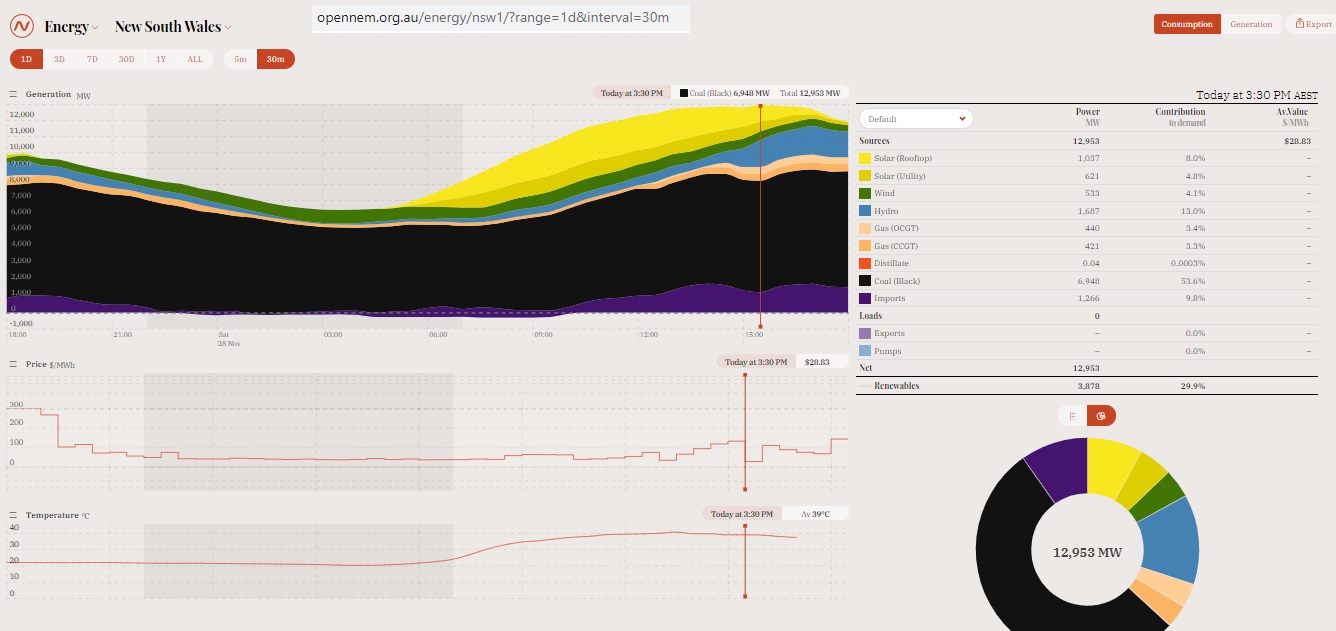1336x631 pixels.
Task: Select the 3D range tab
Action: point(59,59)
